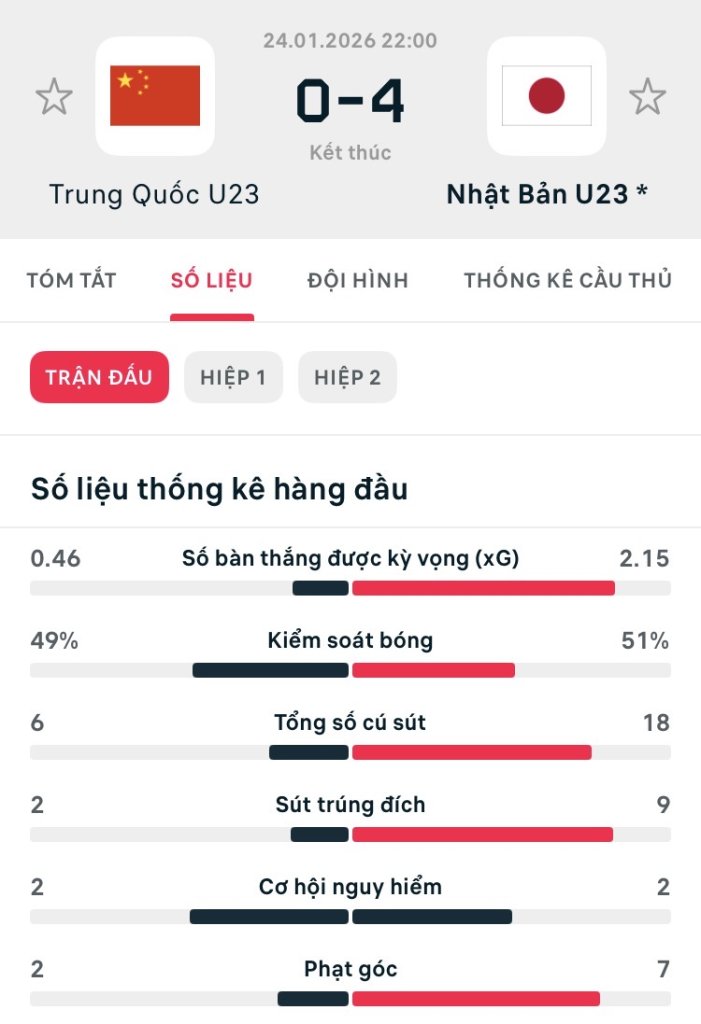Select the SỐ LIỆU tab
Image resolution: width=701 pixels, height=1024 pixels.
pyautogui.click(x=211, y=280)
